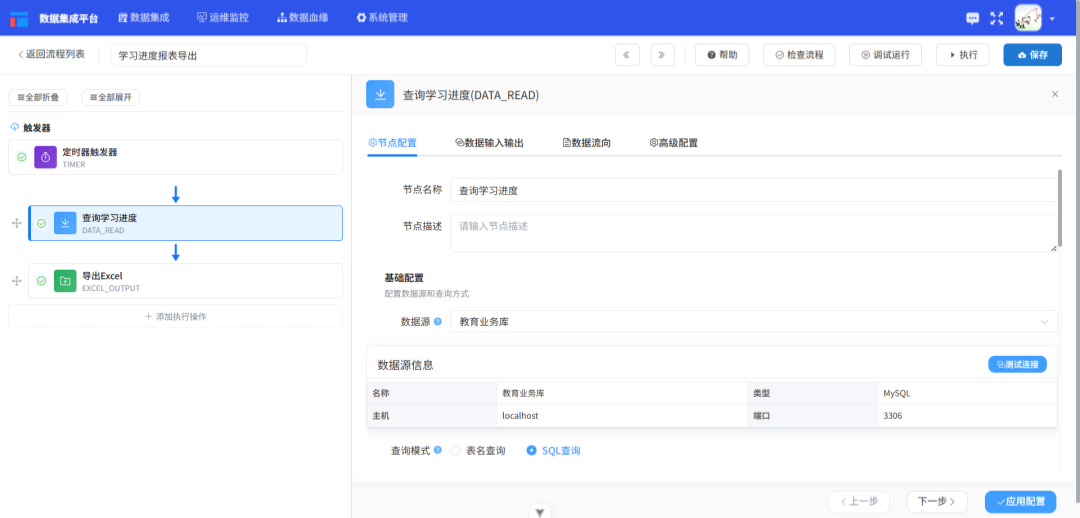
Task: Select SQL查询 radio option
Action: tap(554, 450)
